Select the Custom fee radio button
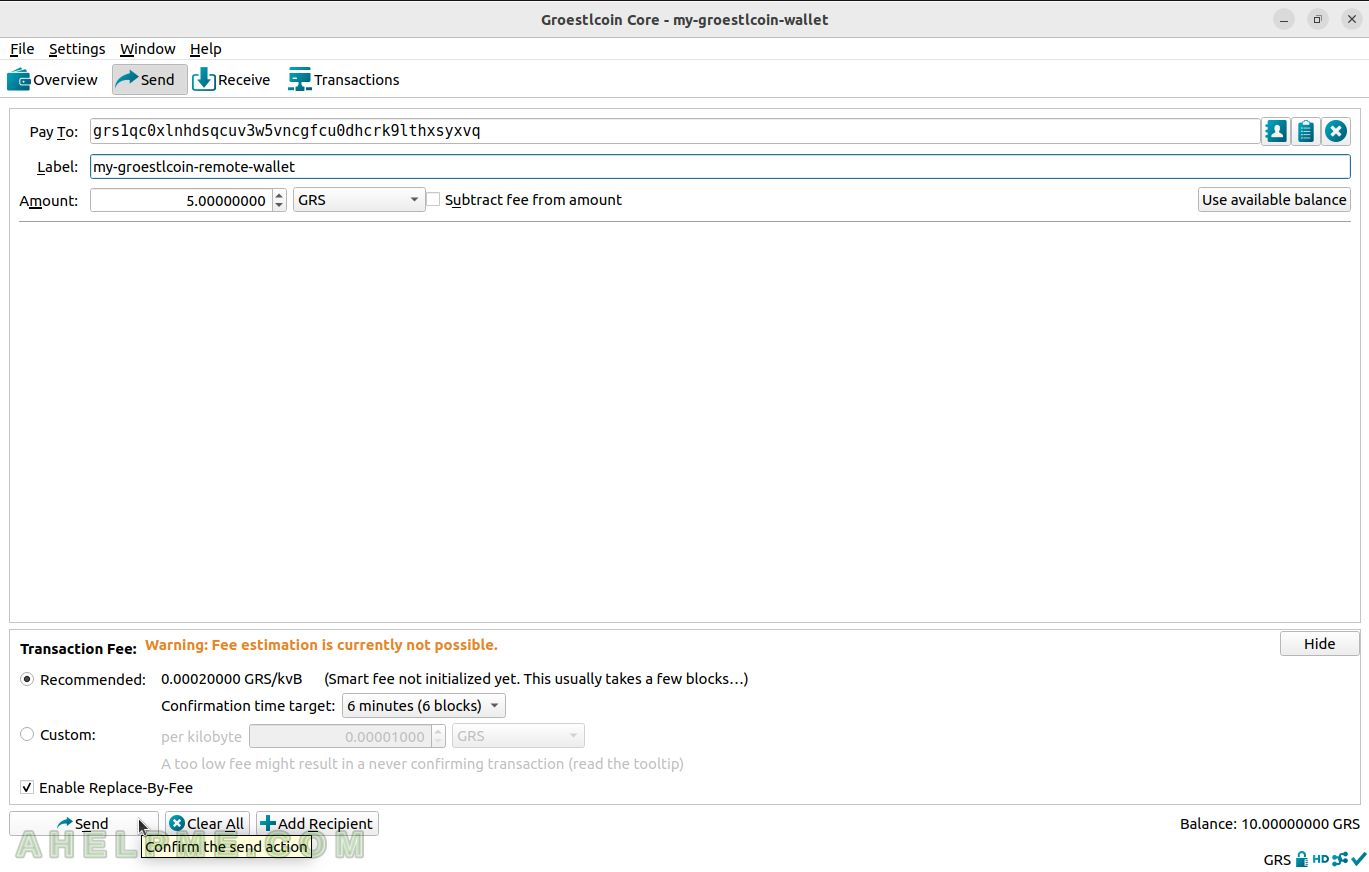 click(x=27, y=734)
